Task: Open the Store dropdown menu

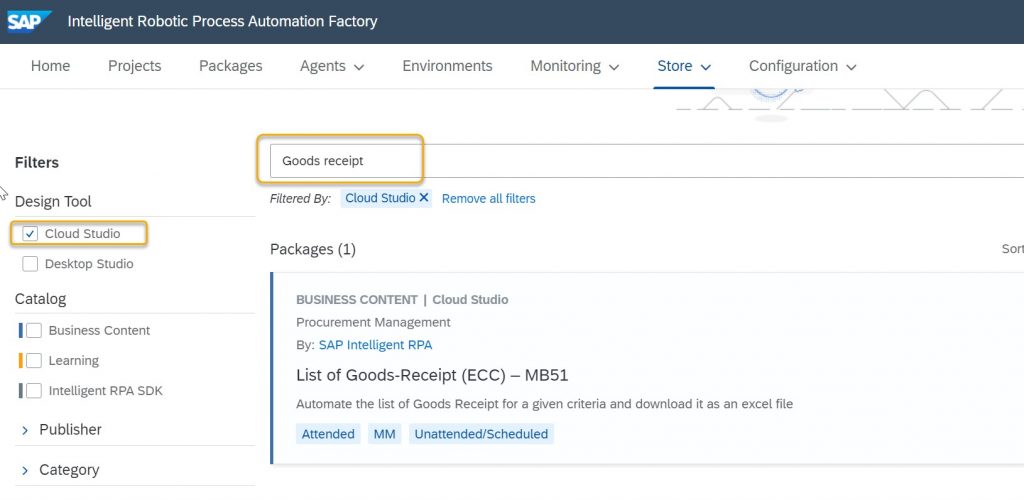Action: click(x=684, y=66)
